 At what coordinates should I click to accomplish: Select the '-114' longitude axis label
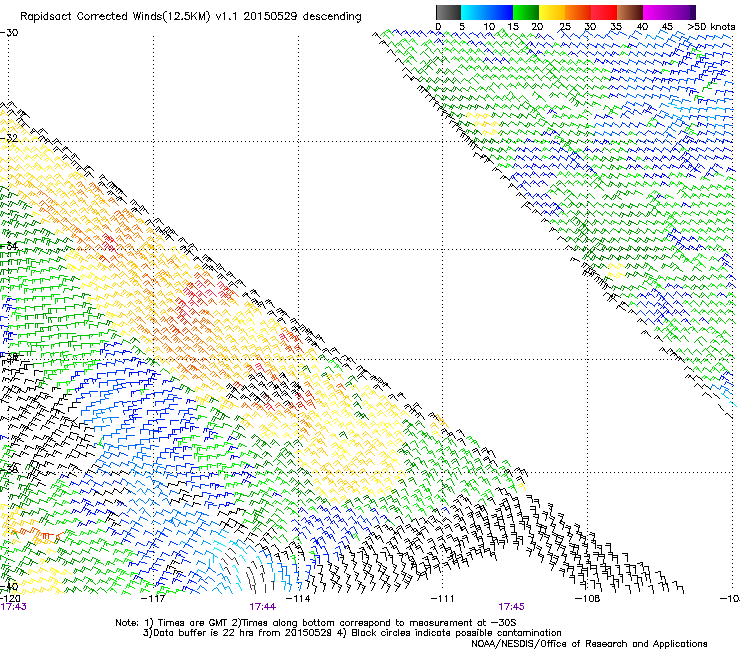[299, 599]
